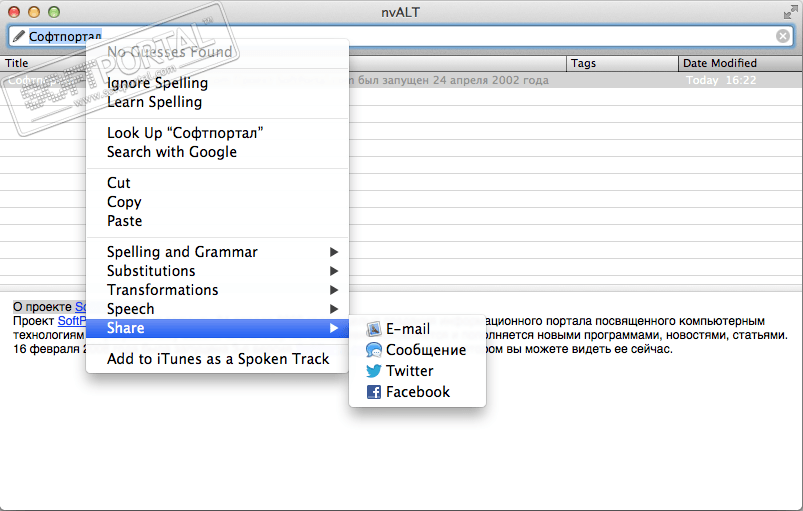Expand Spelling and Grammar submenu arrow
Image resolution: width=803 pixels, height=511 pixels.
(334, 252)
